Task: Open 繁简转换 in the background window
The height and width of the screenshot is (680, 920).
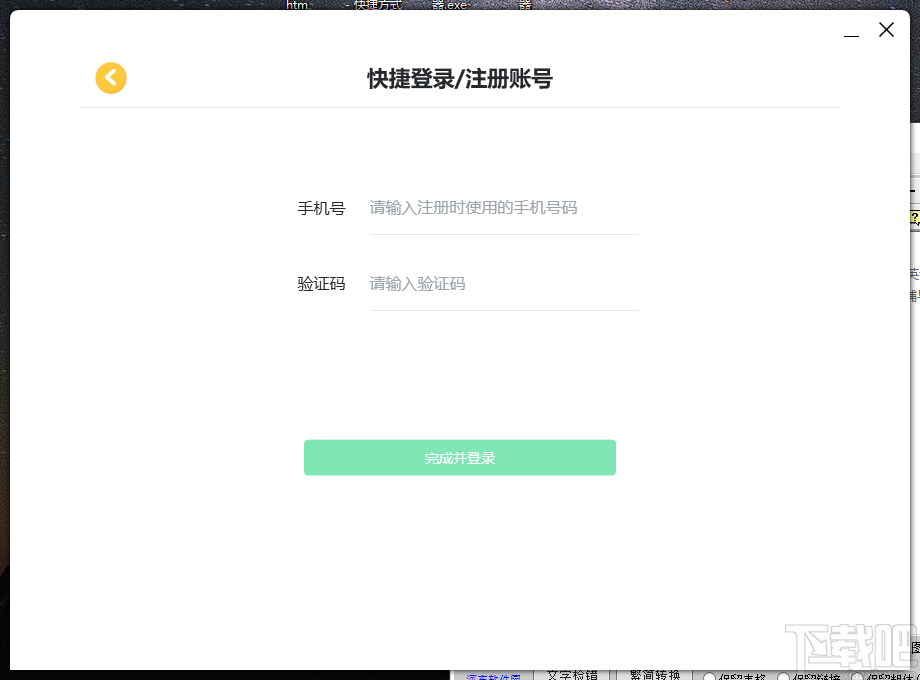Action: tap(655, 675)
